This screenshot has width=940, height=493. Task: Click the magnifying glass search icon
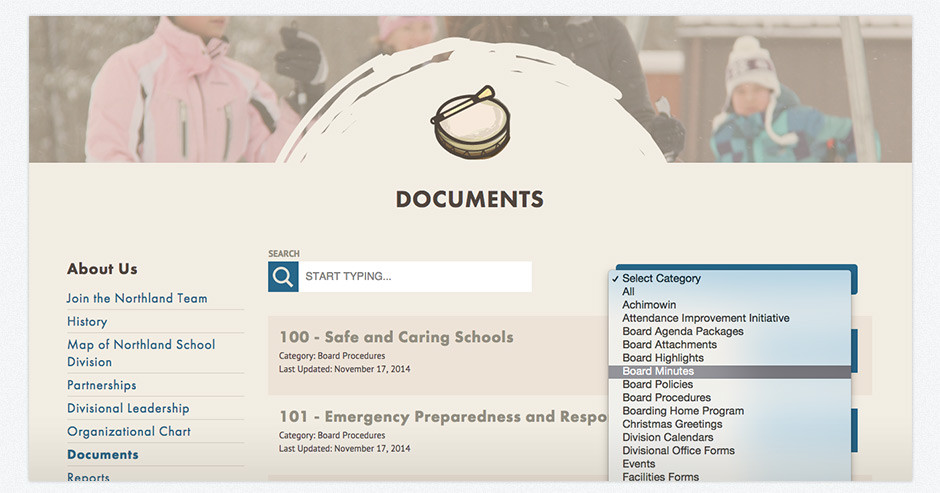tap(283, 276)
